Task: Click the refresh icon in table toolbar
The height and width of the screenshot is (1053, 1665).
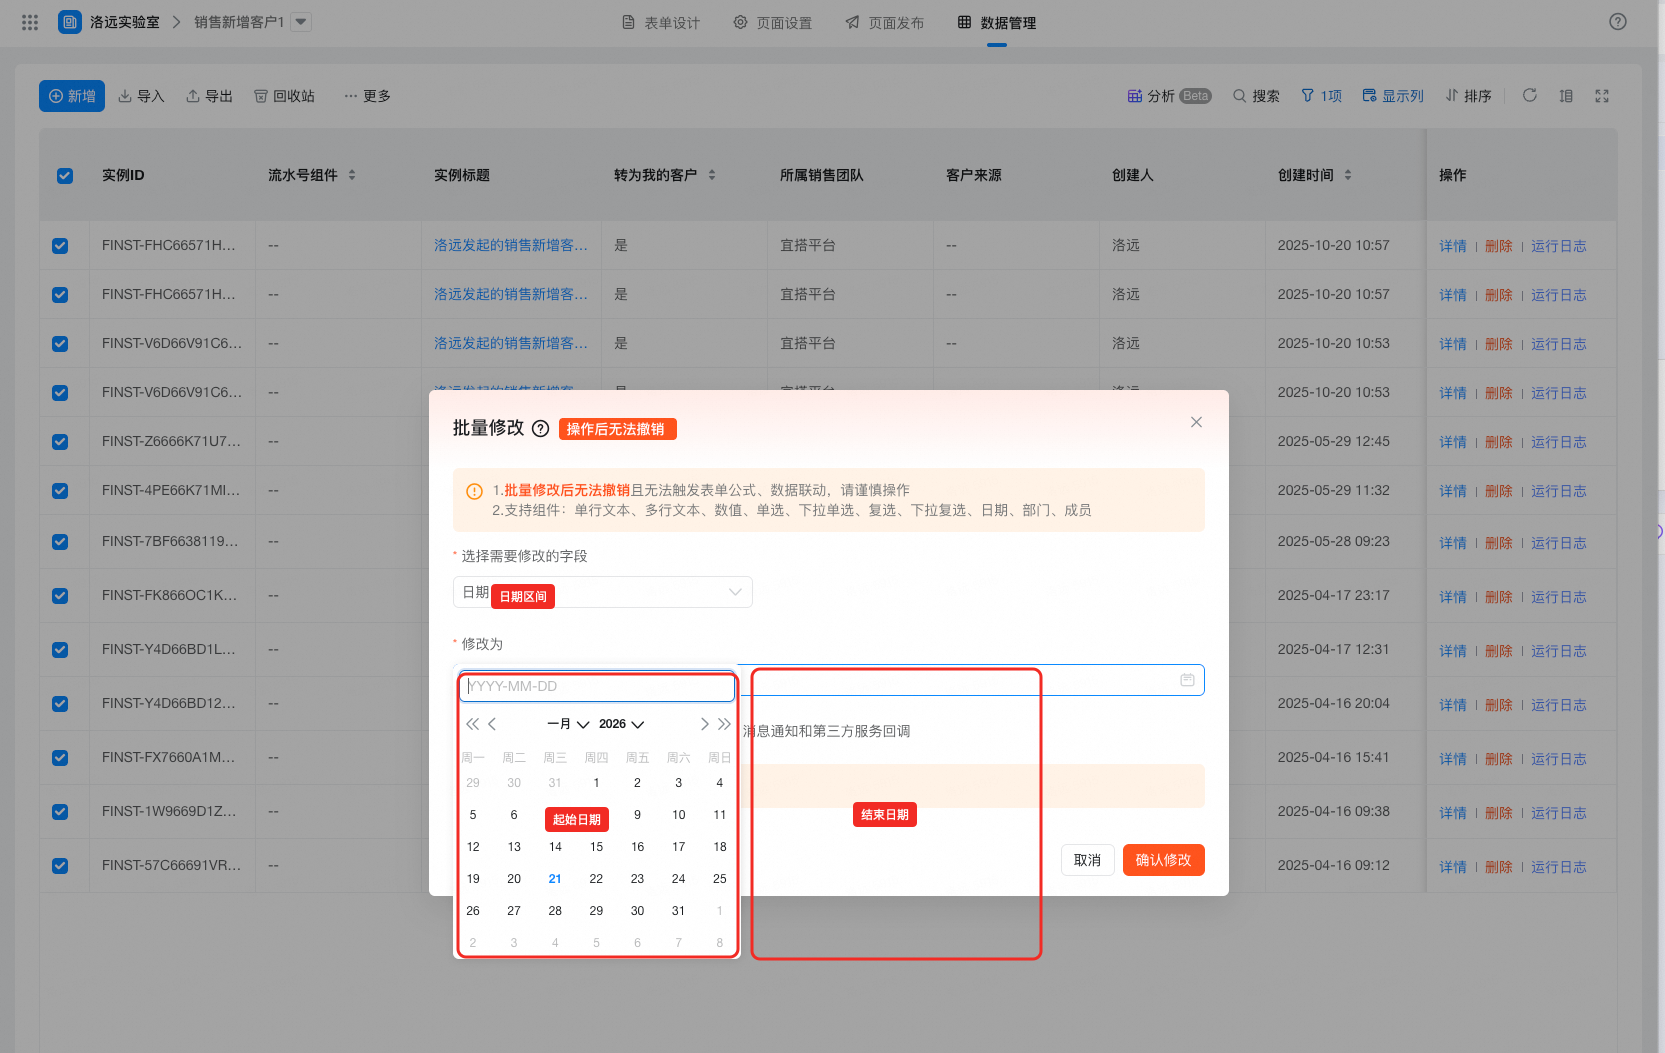Action: click(1530, 96)
